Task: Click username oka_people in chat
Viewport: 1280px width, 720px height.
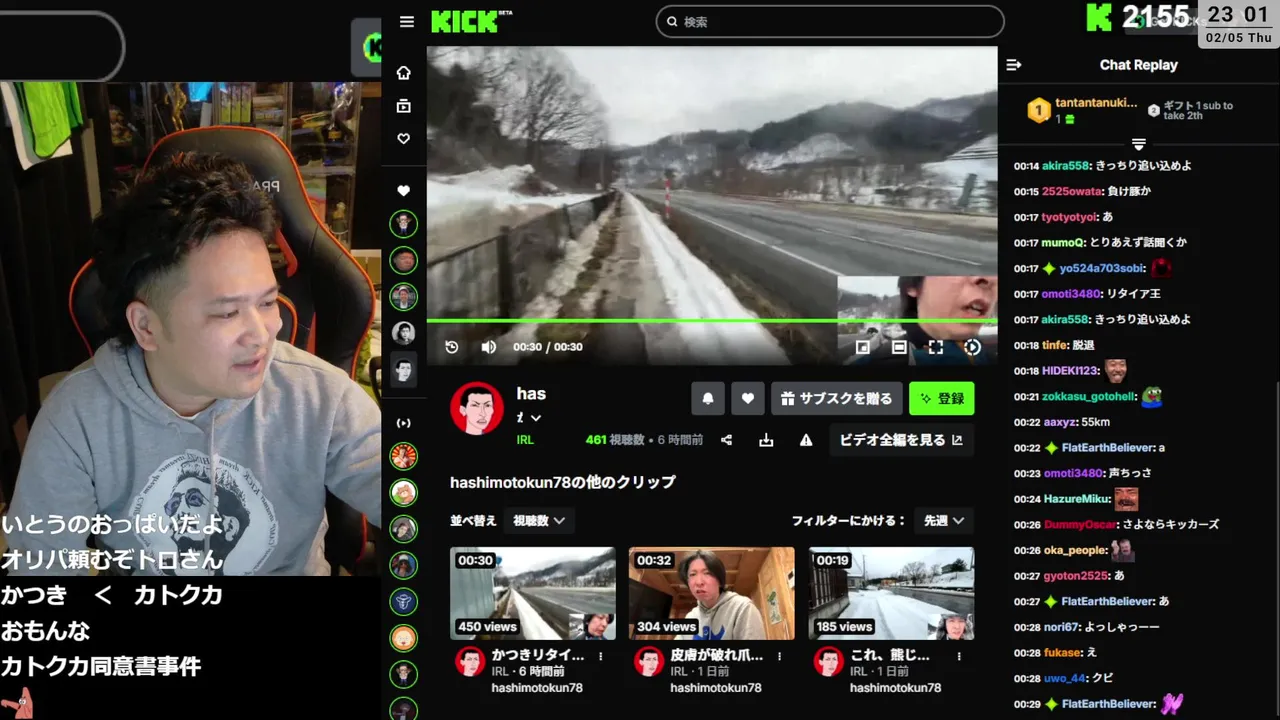Action: (x=1074, y=550)
